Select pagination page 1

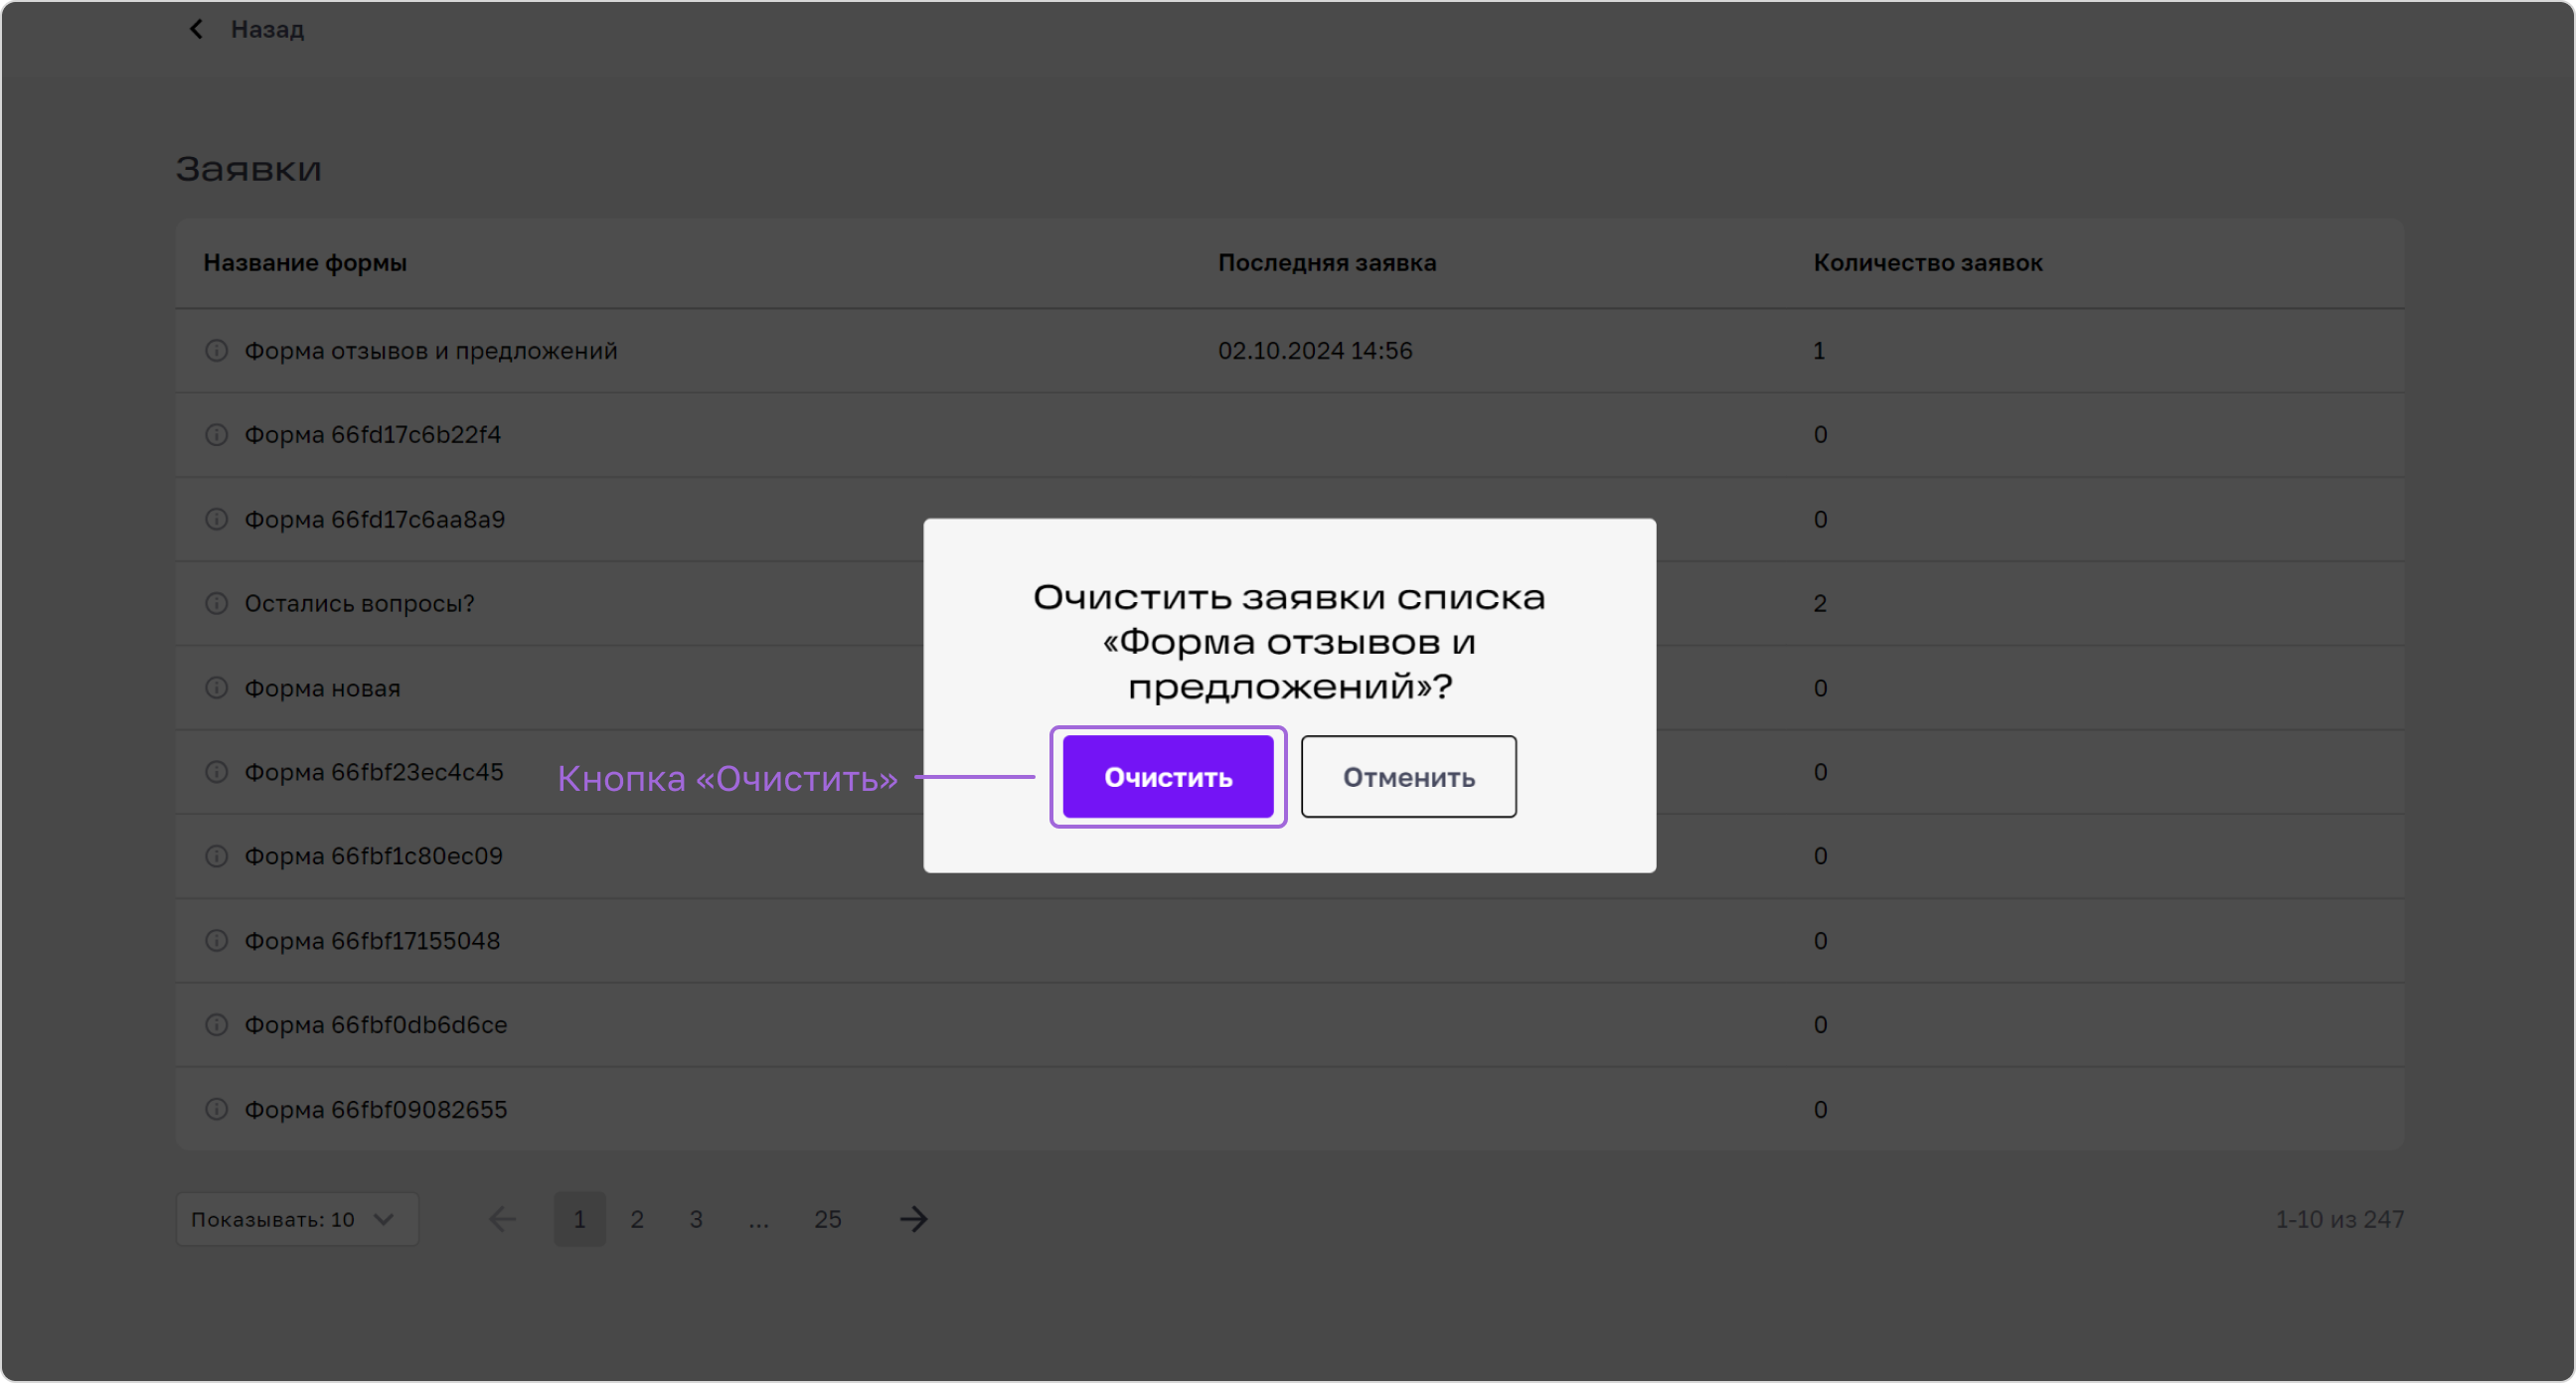pos(580,1219)
